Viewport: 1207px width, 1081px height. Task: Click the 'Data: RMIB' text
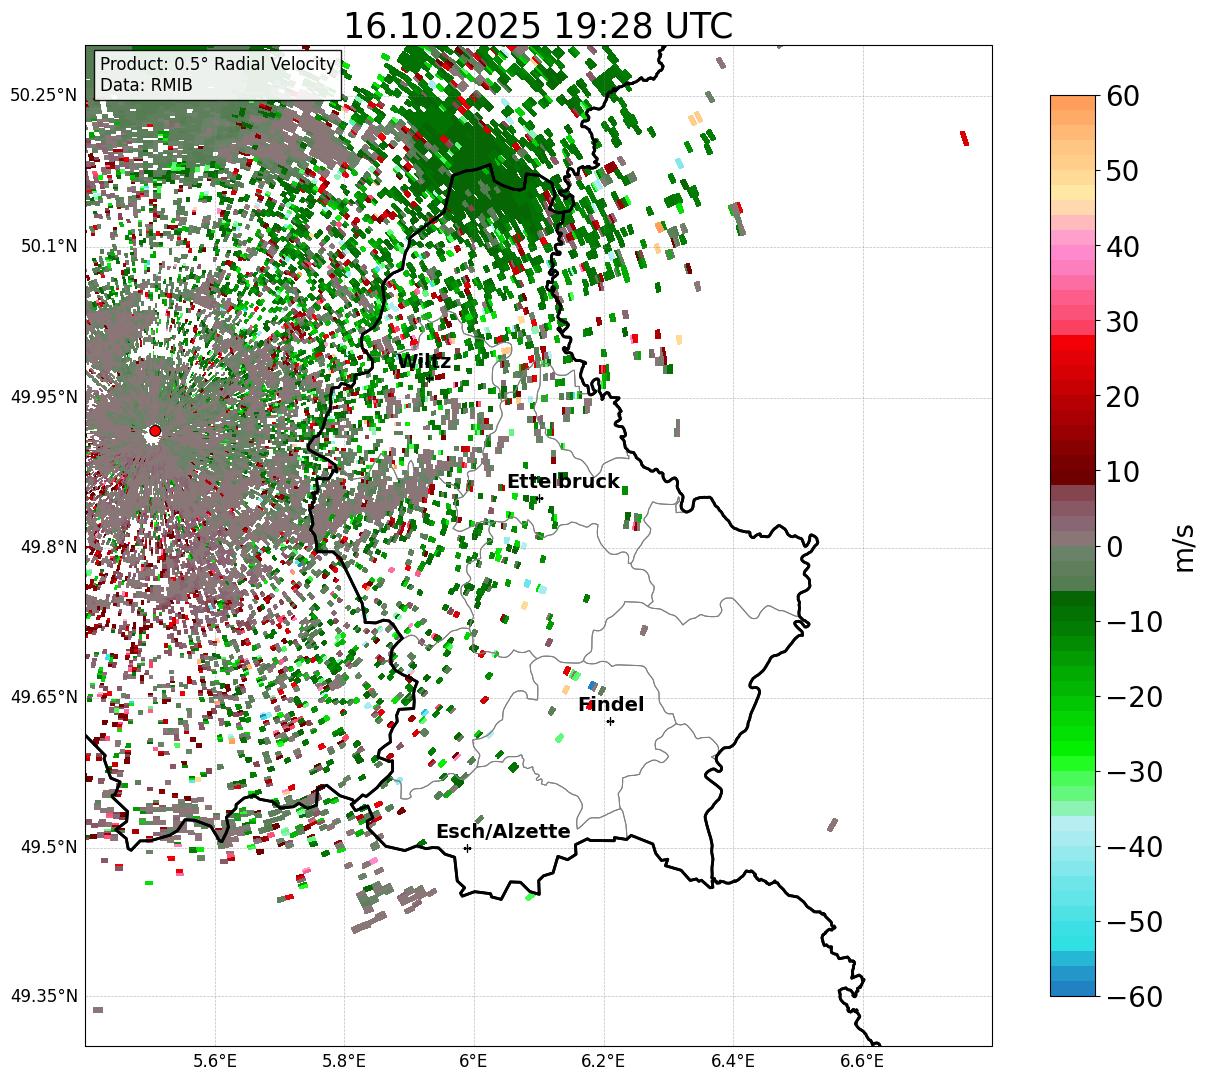tap(146, 86)
